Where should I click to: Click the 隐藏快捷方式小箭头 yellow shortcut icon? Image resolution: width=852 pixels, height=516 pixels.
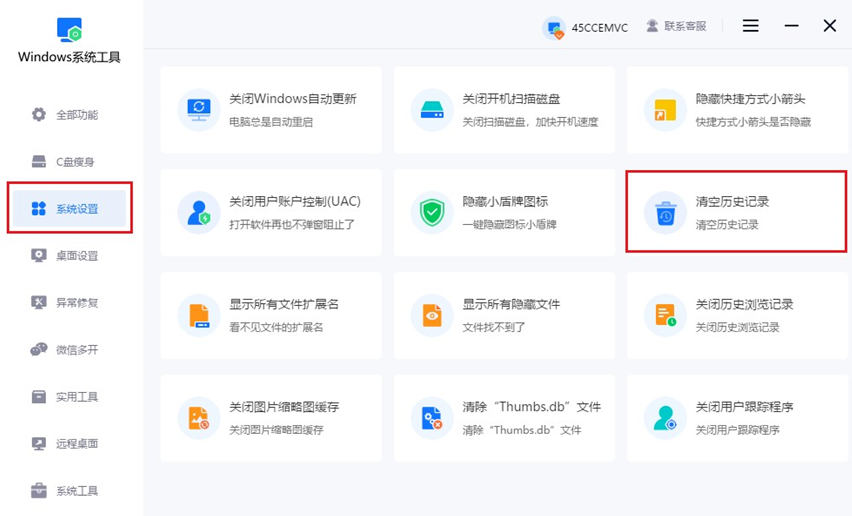pyautogui.click(x=665, y=110)
